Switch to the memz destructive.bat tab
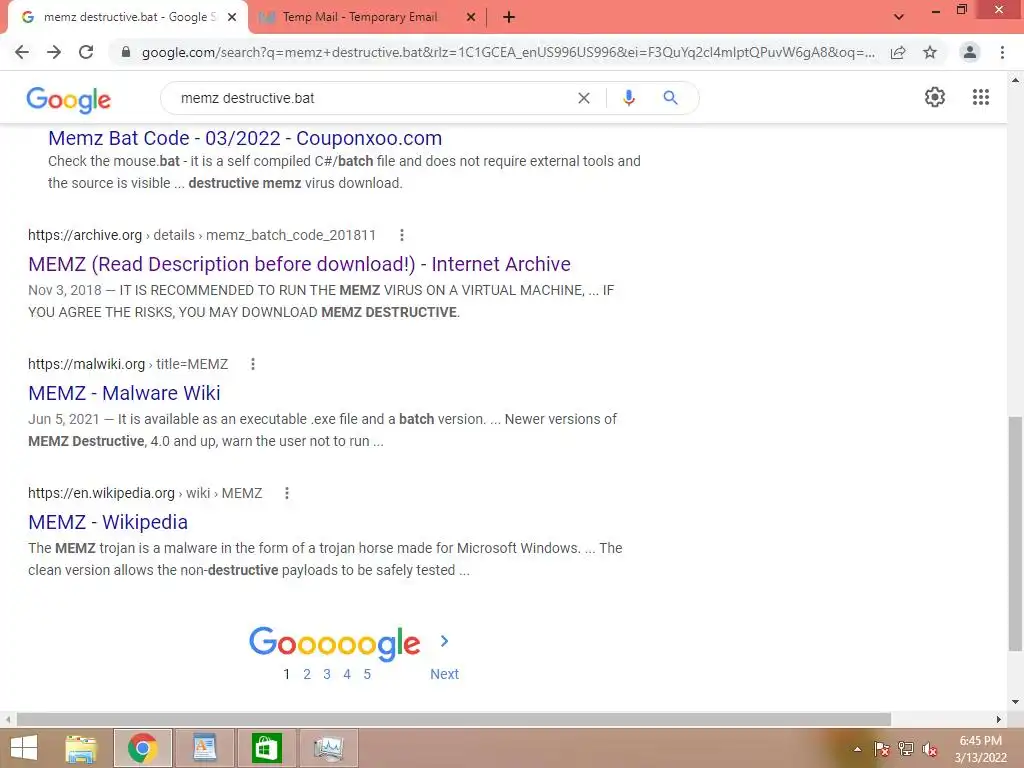Screen dimensions: 1024x768 coord(128,17)
